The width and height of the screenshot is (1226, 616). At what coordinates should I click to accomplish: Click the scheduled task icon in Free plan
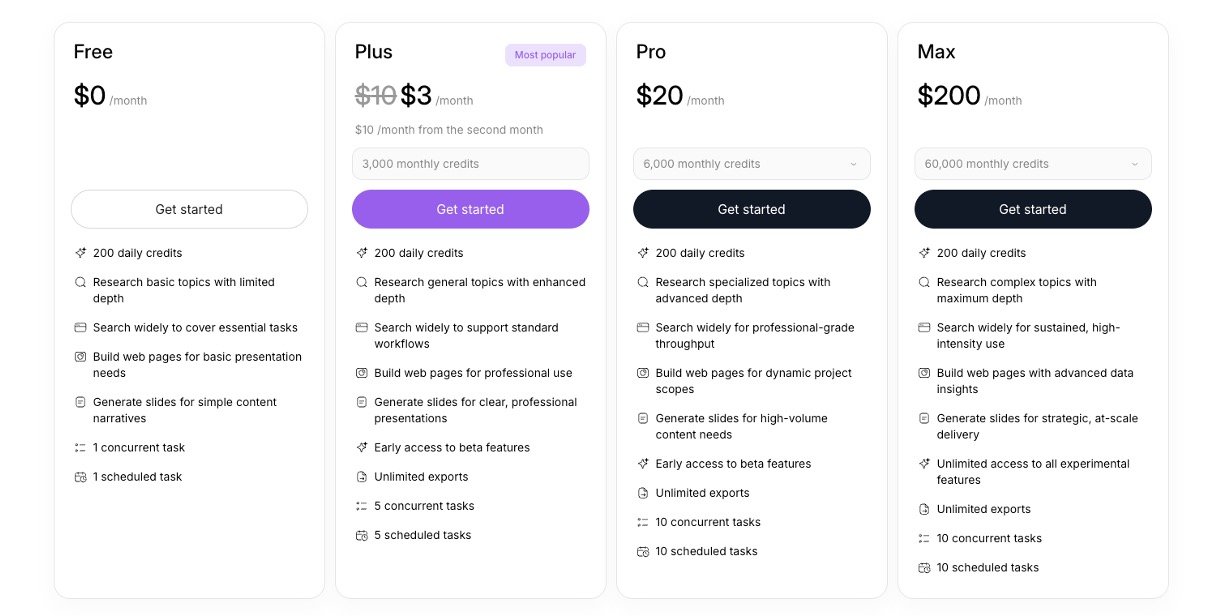click(x=81, y=477)
